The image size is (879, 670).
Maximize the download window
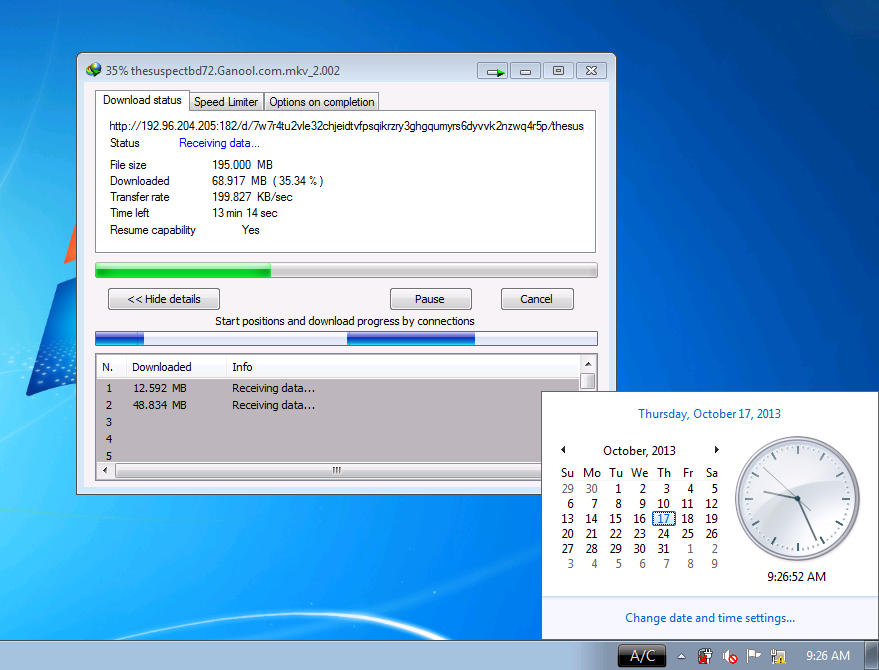tap(558, 71)
